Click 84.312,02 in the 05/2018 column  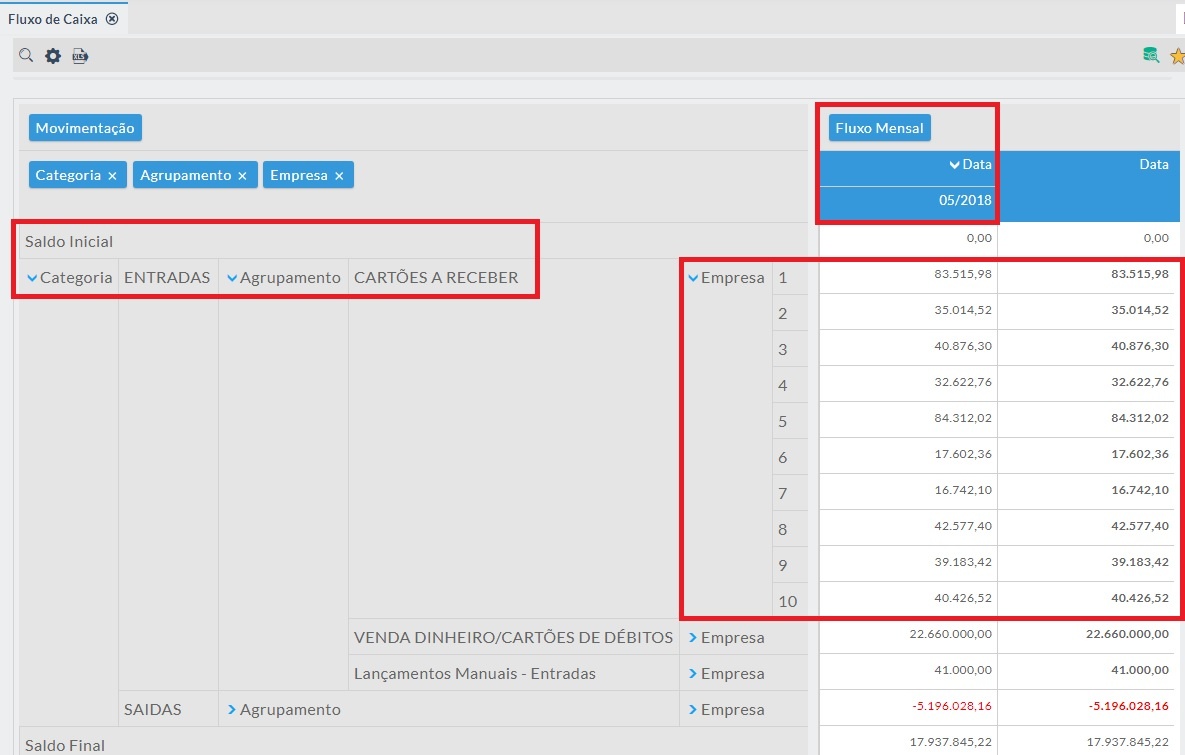point(963,418)
